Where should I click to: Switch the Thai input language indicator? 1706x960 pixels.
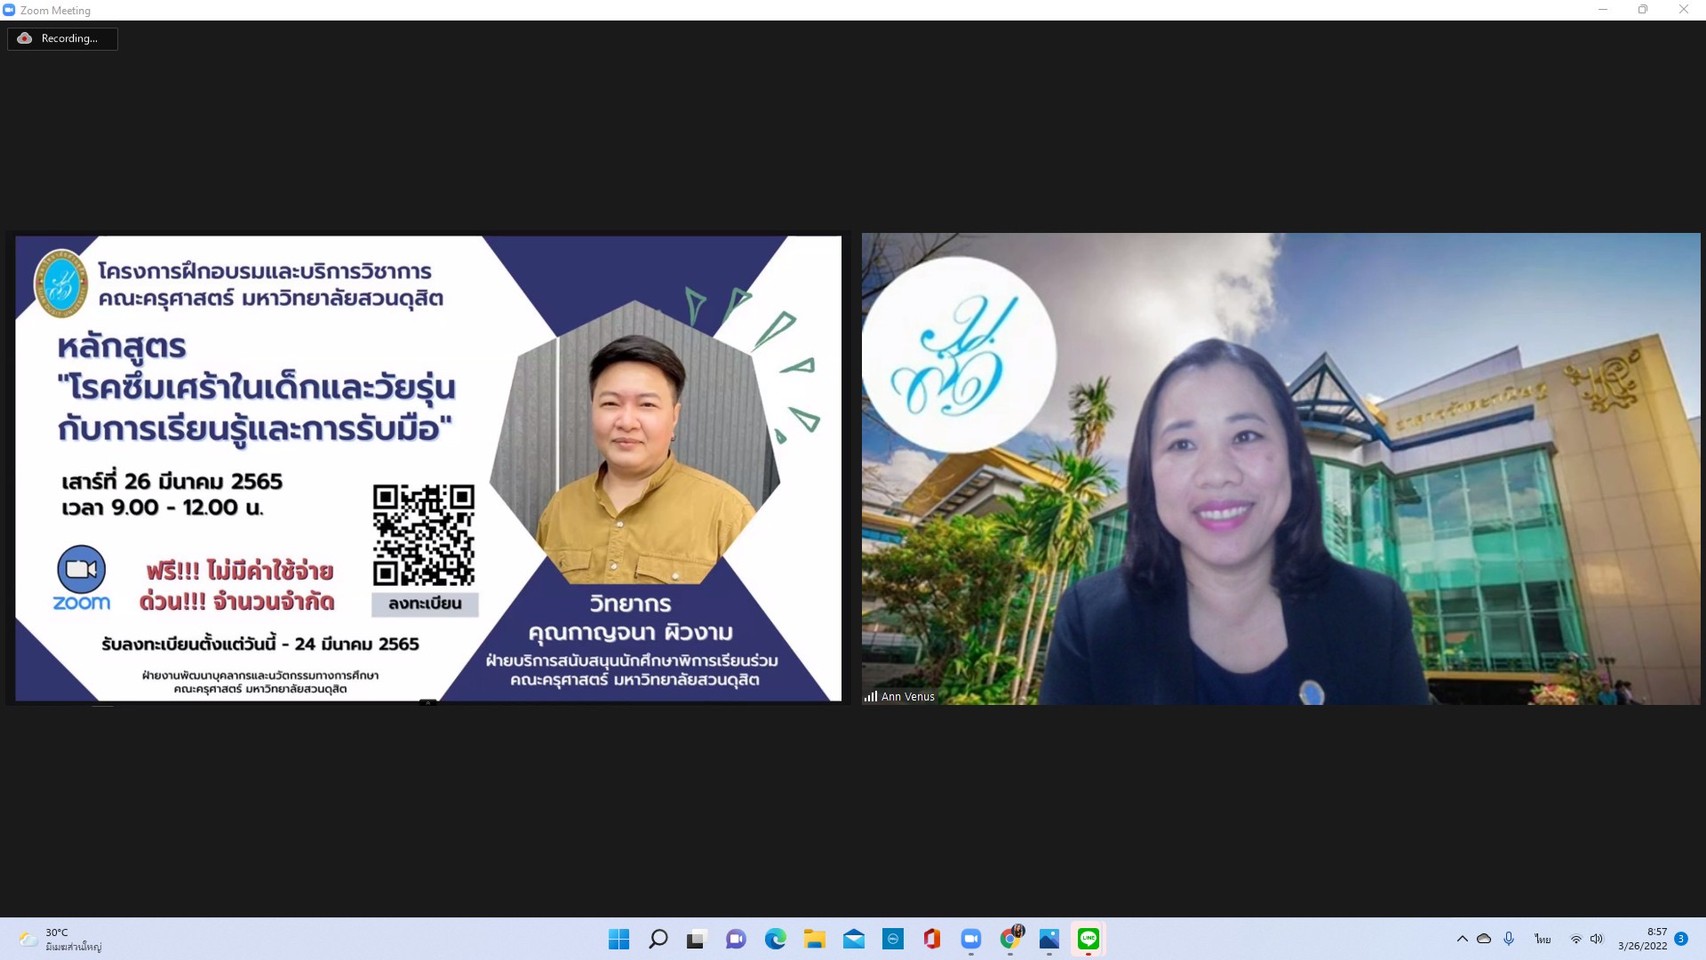(x=1543, y=939)
